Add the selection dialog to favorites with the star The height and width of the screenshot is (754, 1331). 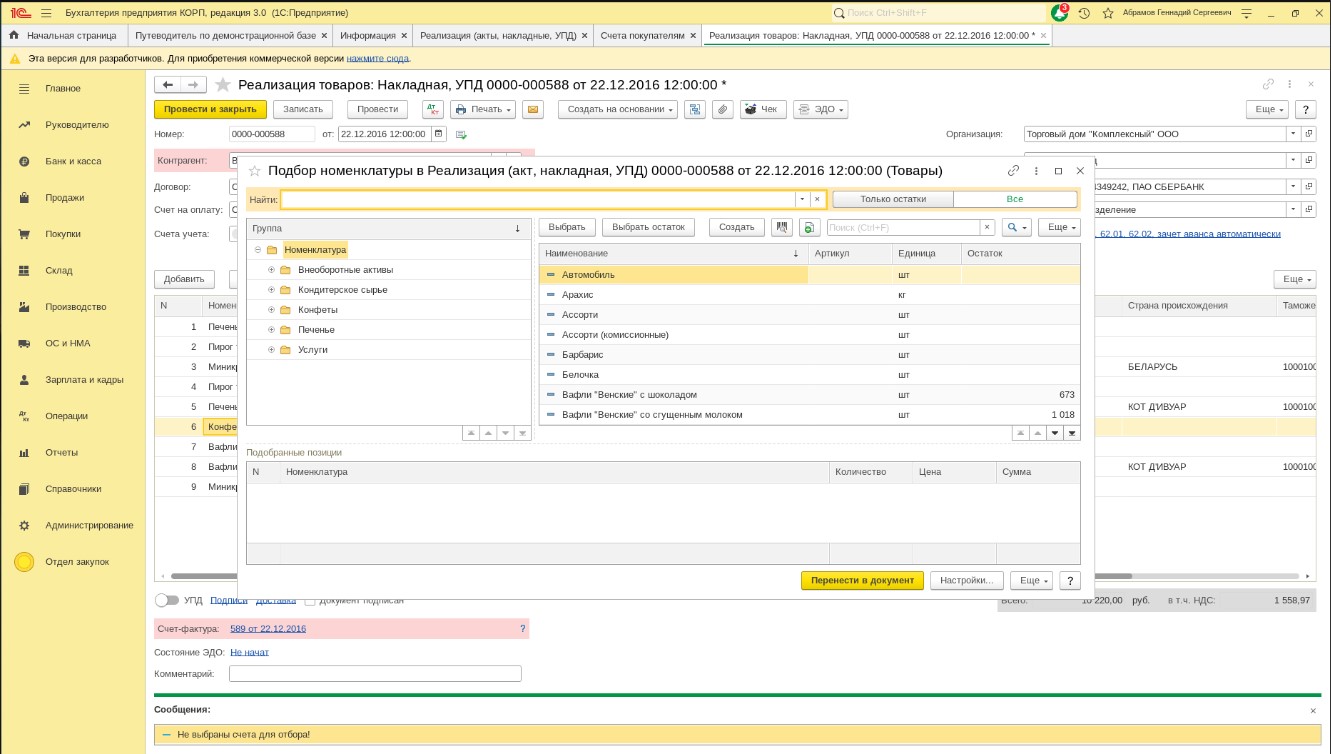(255, 171)
